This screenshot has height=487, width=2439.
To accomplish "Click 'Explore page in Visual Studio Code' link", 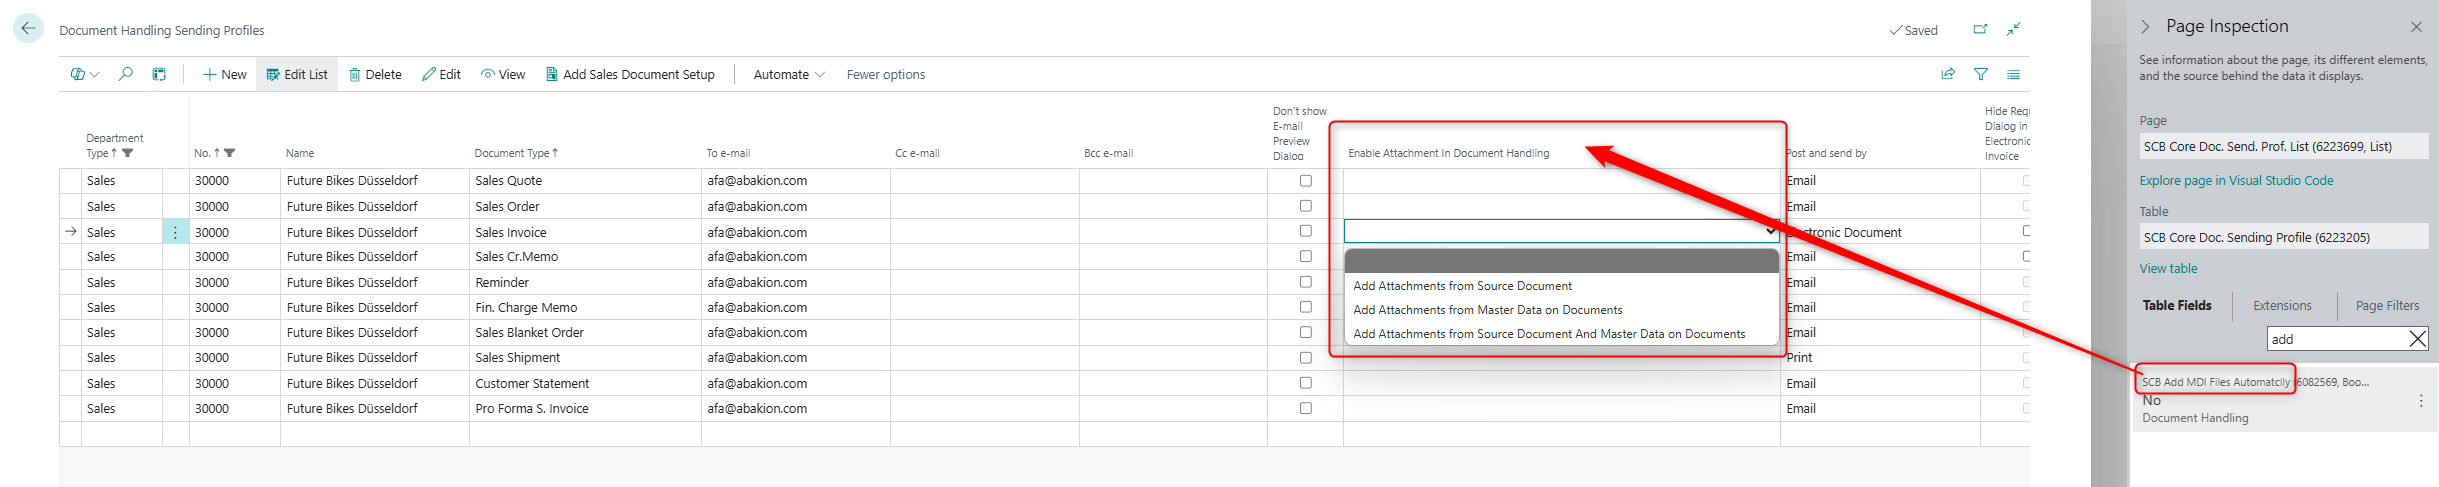I will 2236,181.
